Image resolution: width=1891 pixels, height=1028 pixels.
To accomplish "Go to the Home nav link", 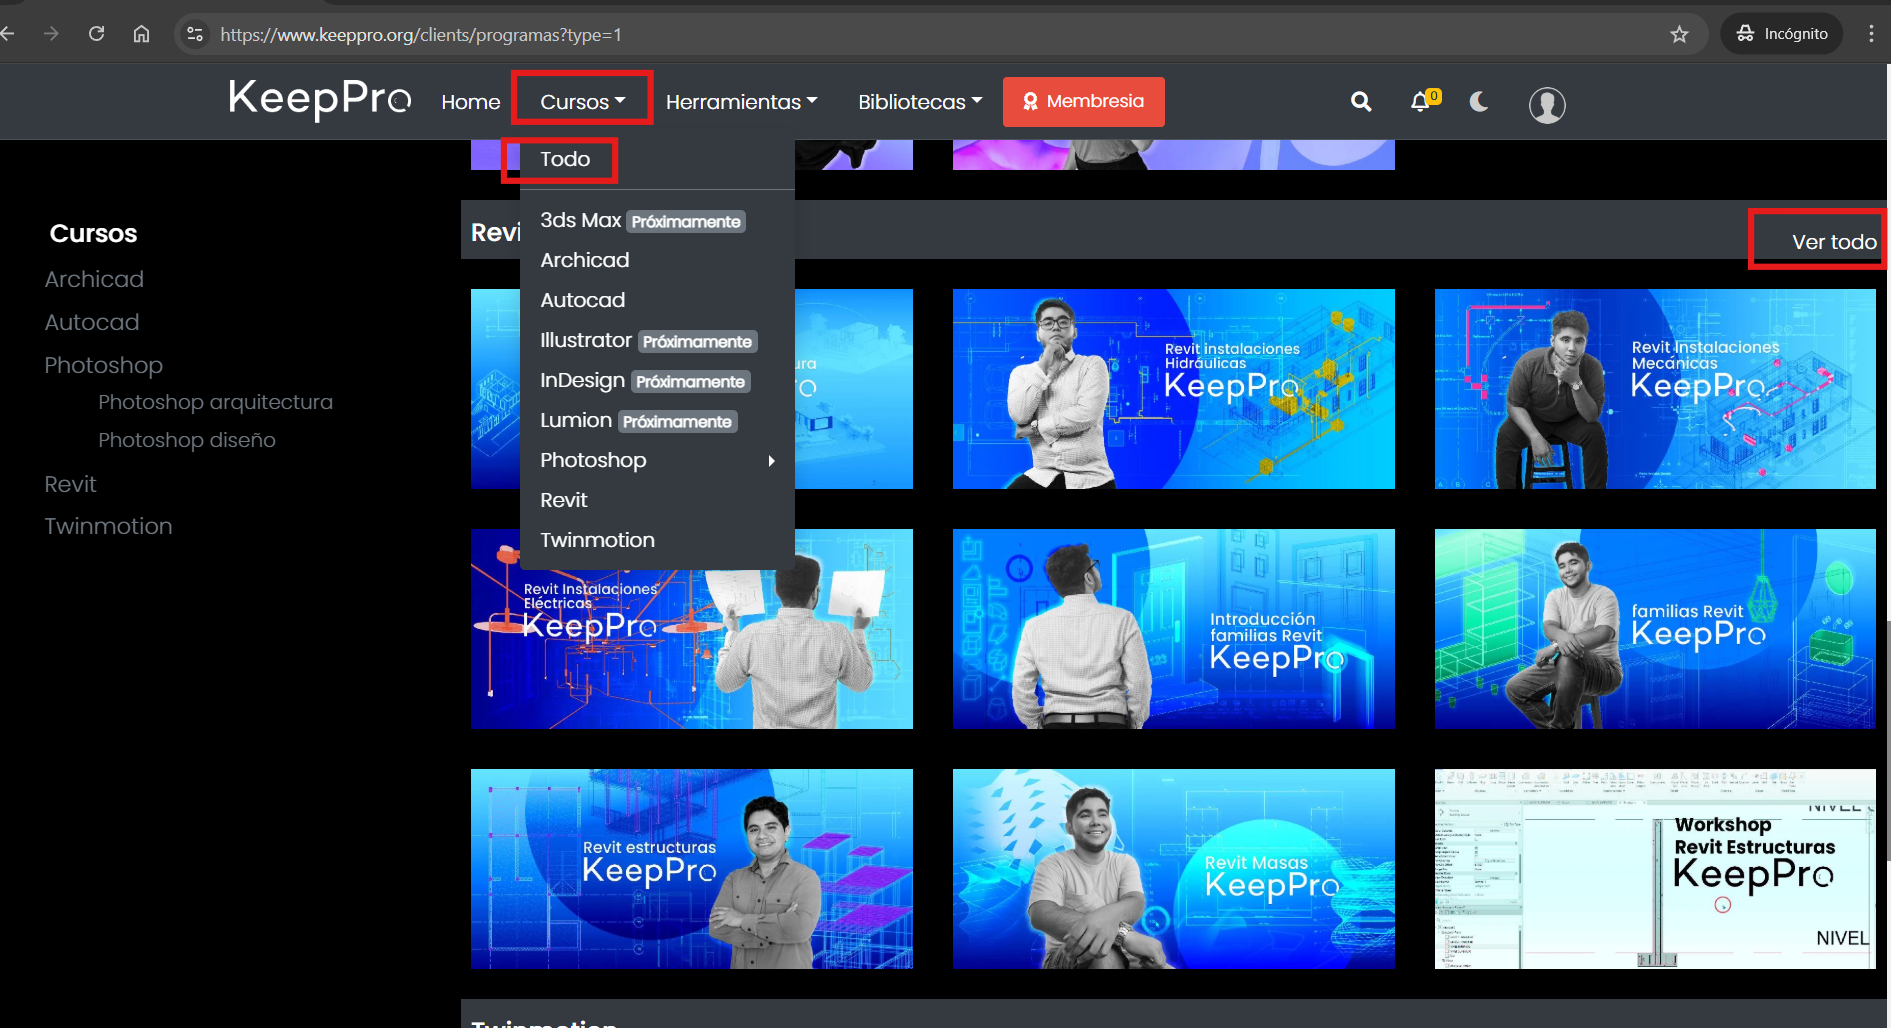I will (471, 102).
